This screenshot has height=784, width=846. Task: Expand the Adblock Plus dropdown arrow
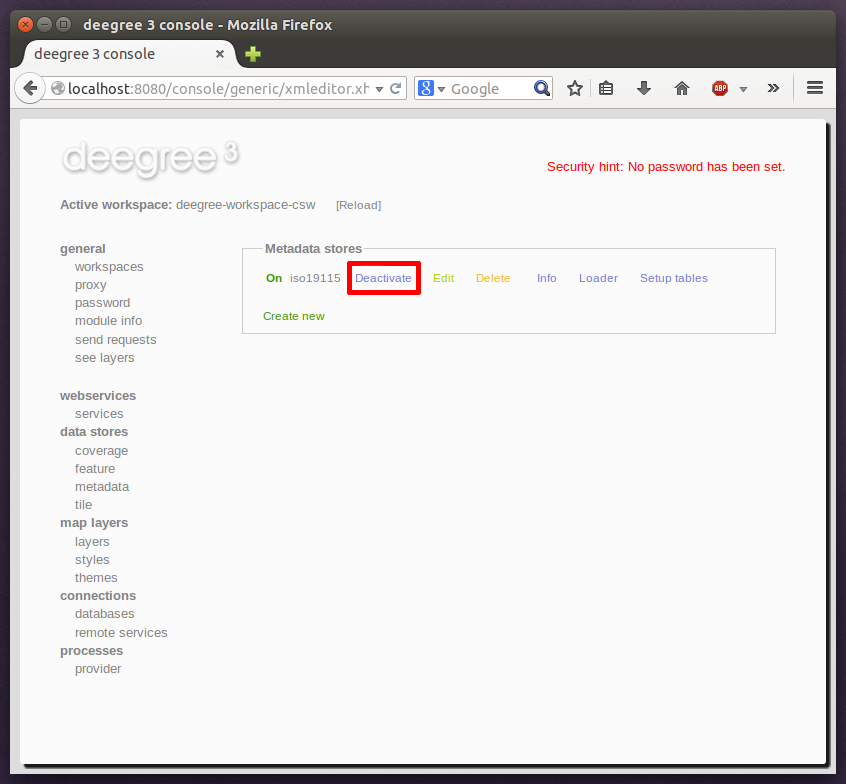click(x=743, y=89)
